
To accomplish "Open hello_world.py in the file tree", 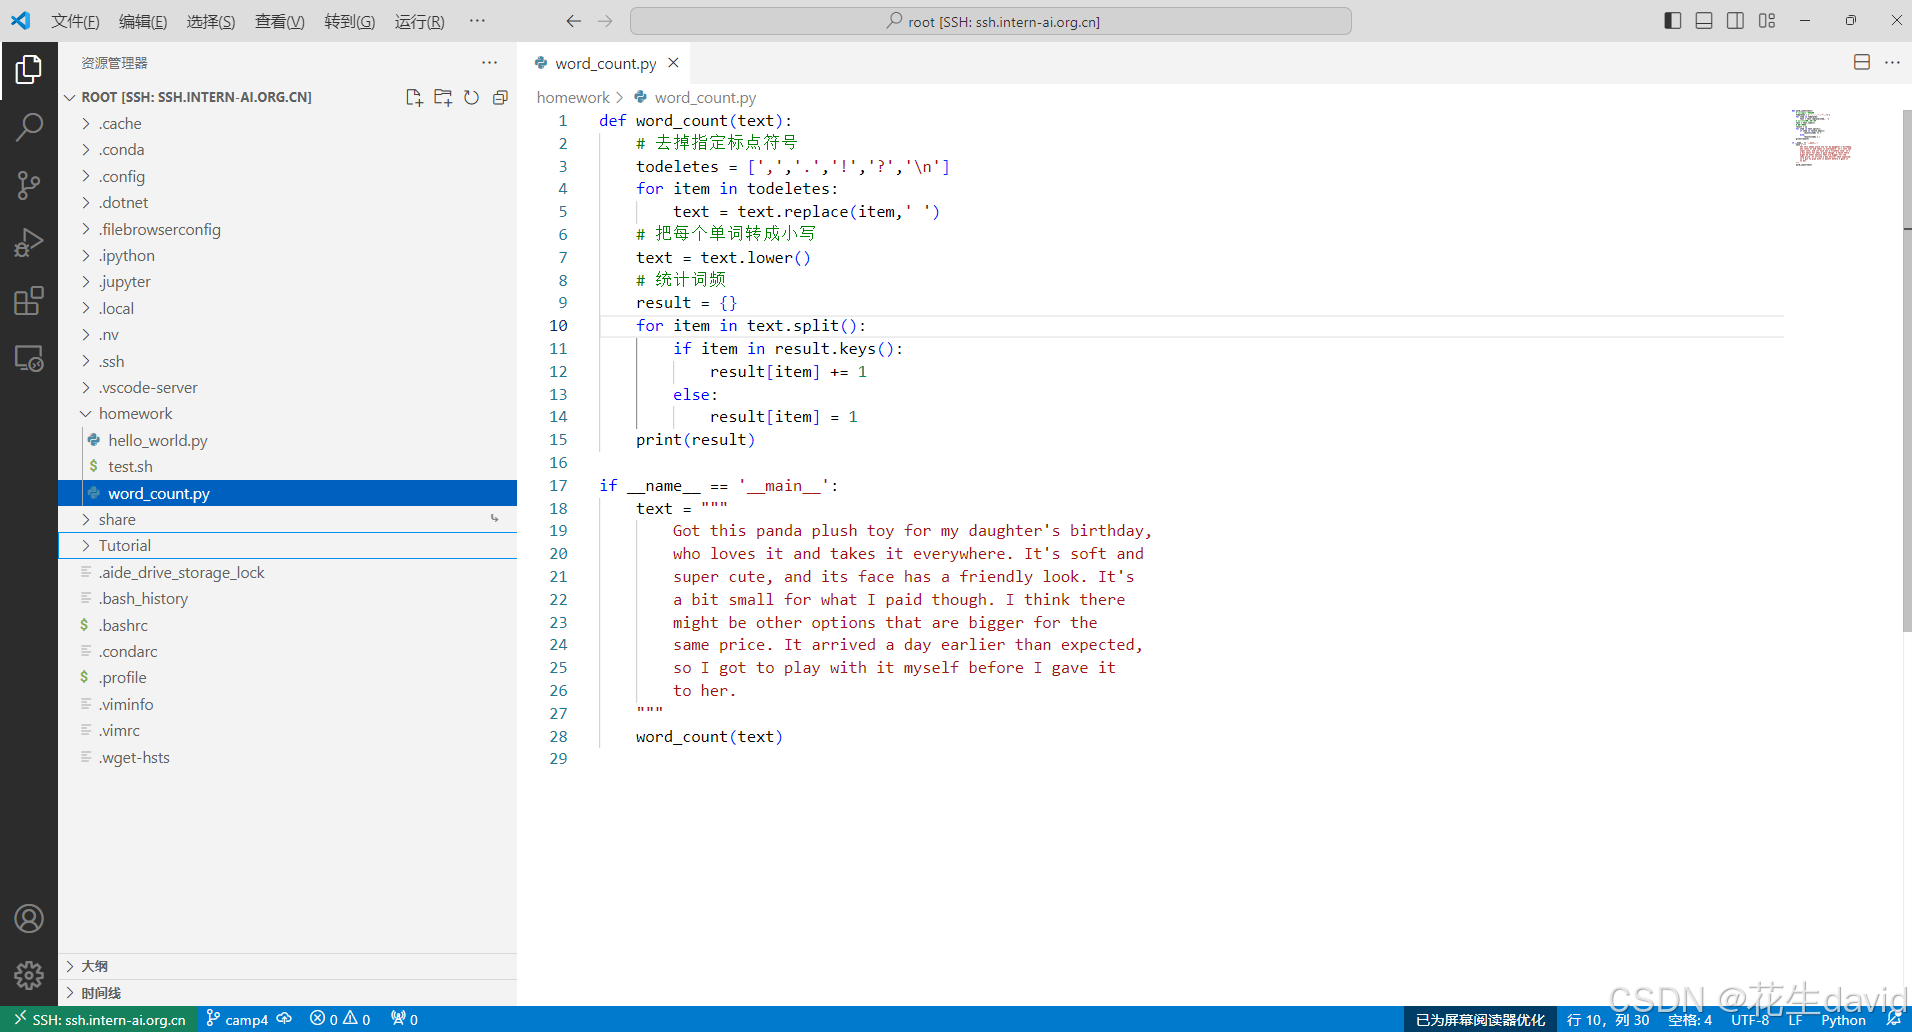I will [x=287, y=440].
